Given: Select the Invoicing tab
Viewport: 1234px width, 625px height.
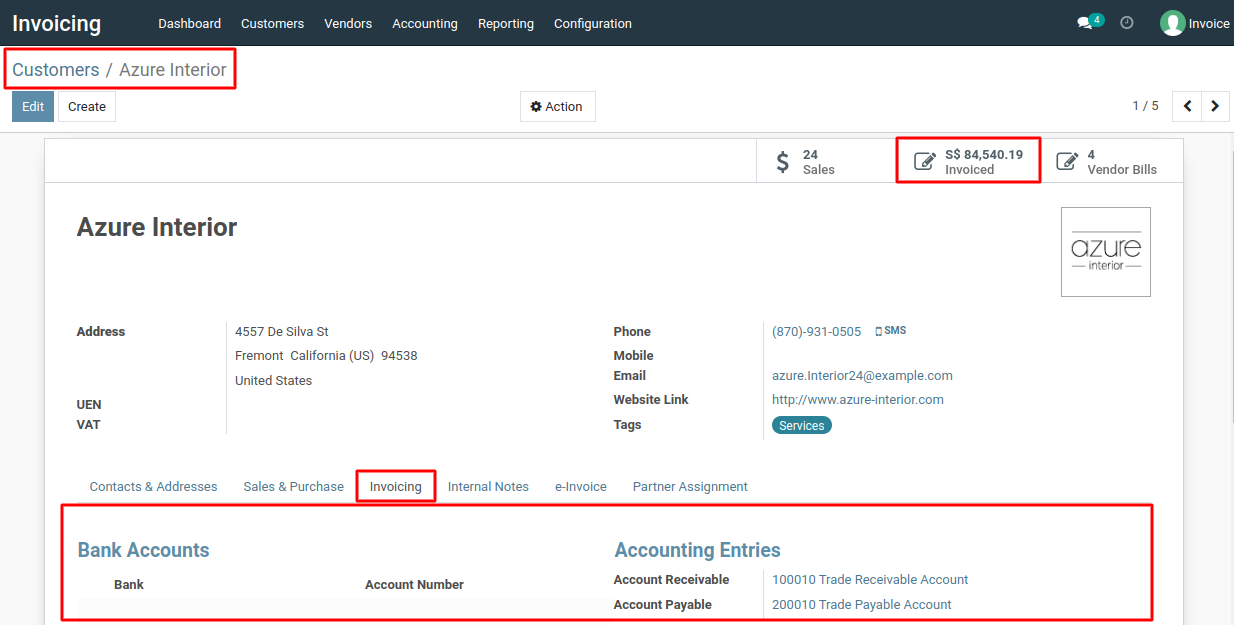Looking at the screenshot, I should coord(396,487).
